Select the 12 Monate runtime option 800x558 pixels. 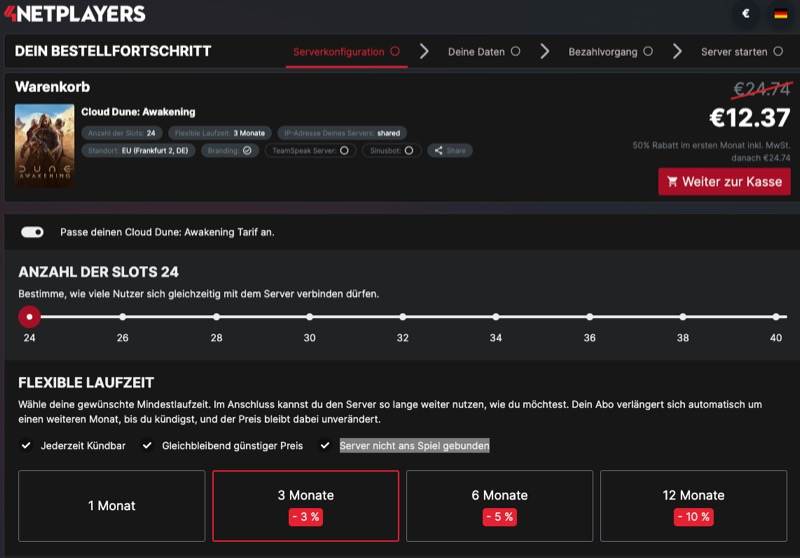tap(693, 505)
